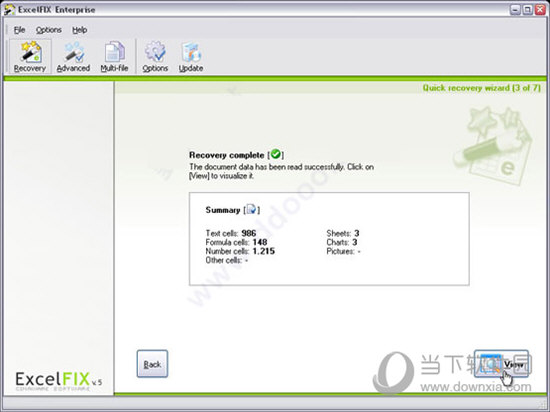Open the Options toolbar icon with gear
This screenshot has width=550, height=412.
(x=155, y=56)
